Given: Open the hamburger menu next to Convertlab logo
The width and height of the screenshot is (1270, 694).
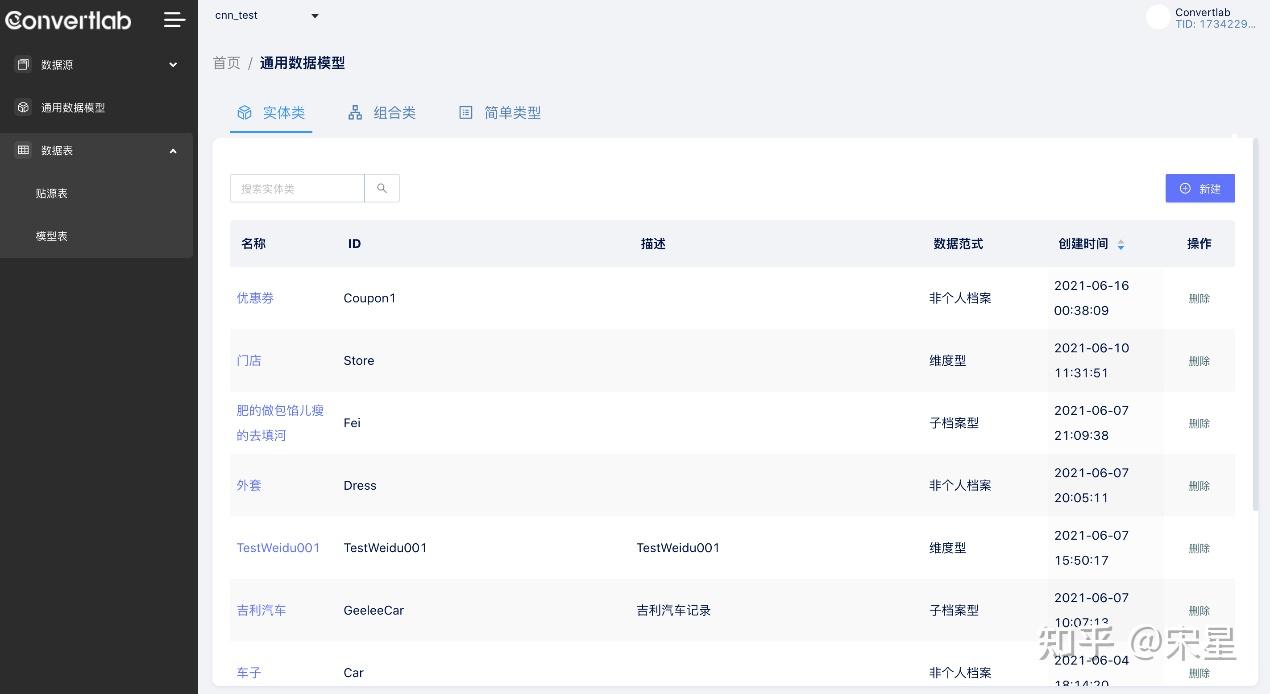Looking at the screenshot, I should click(174, 20).
